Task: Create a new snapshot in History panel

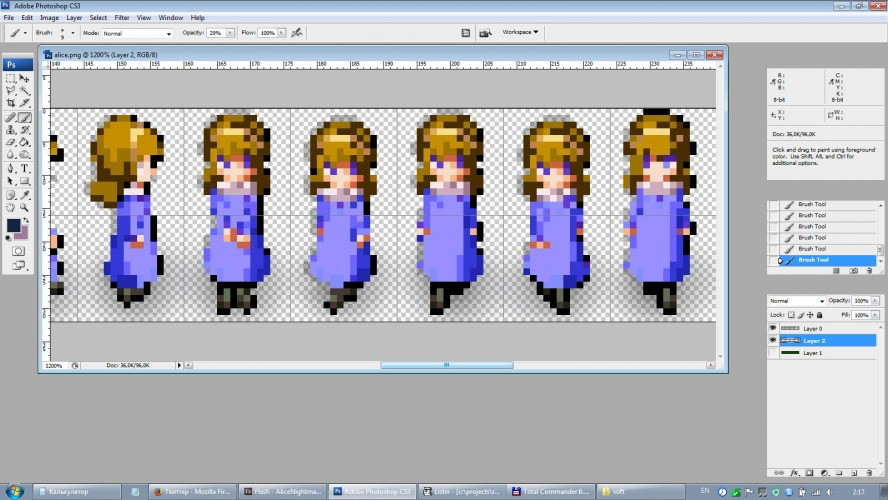Action: click(853, 271)
